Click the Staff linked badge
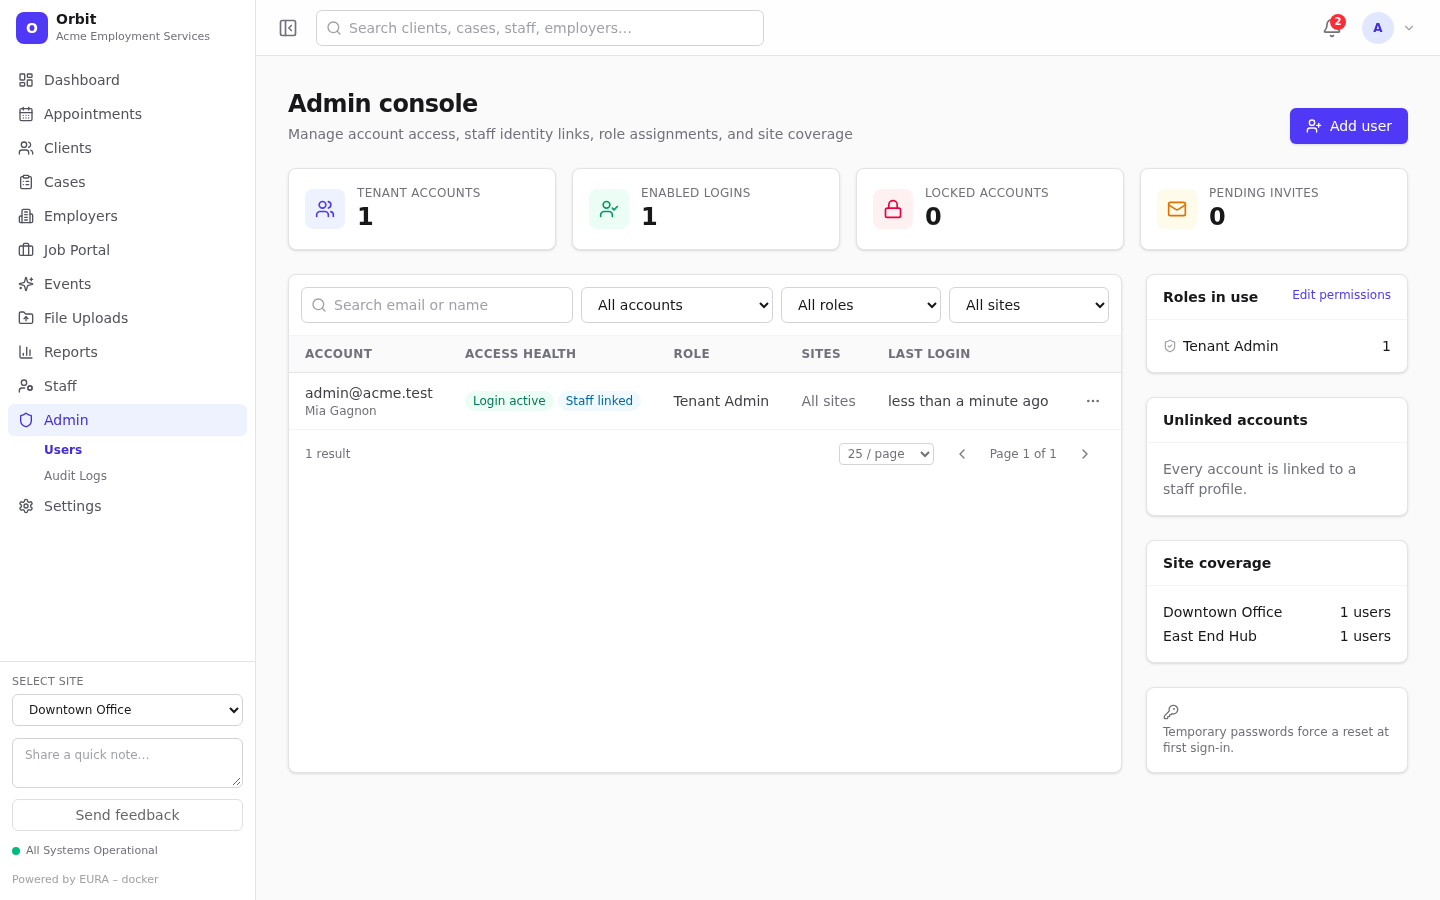This screenshot has height=900, width=1440. click(599, 401)
